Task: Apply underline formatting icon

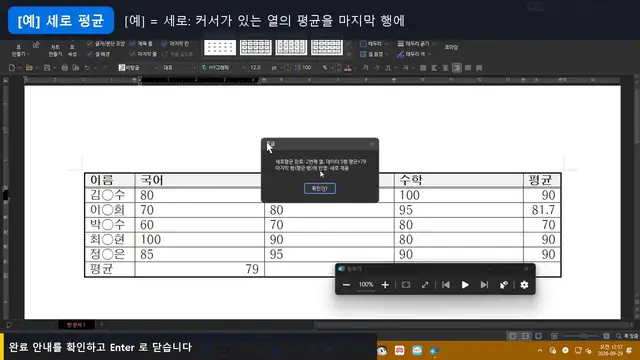Action: point(388,68)
